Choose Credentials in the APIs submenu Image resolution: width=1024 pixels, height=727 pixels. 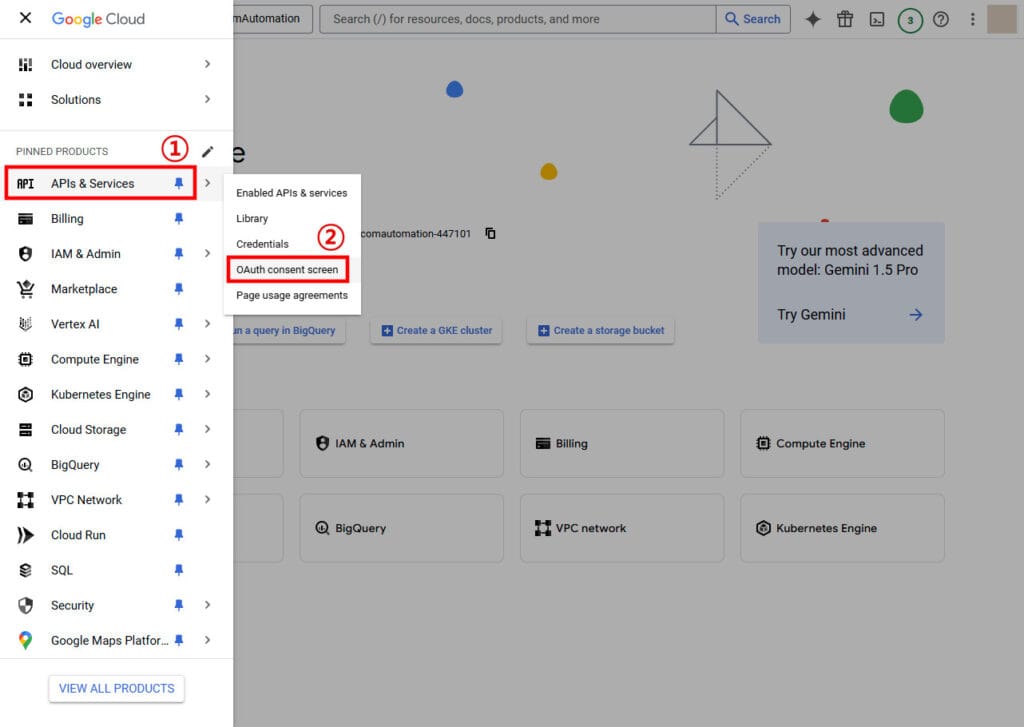pyautogui.click(x=262, y=244)
